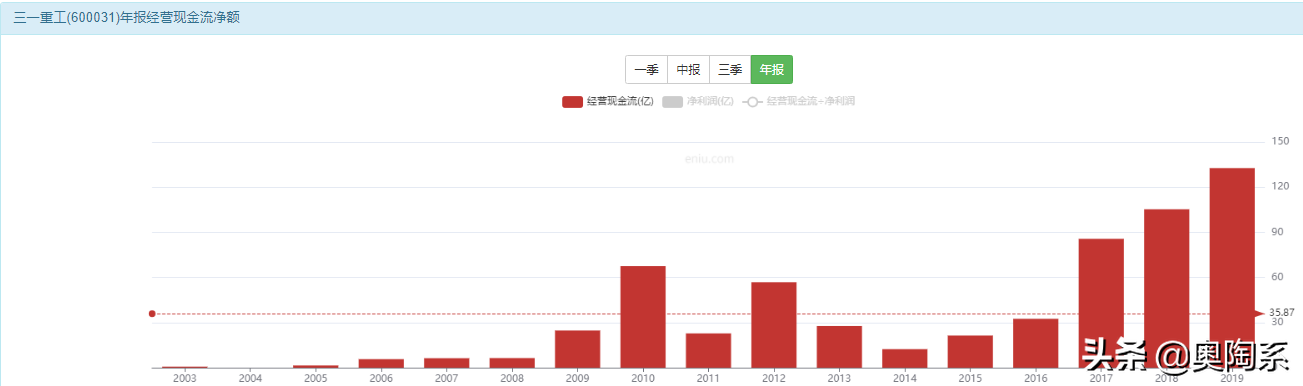Click the 2017 cash flow bar
The image size is (1303, 386).
1101,303
